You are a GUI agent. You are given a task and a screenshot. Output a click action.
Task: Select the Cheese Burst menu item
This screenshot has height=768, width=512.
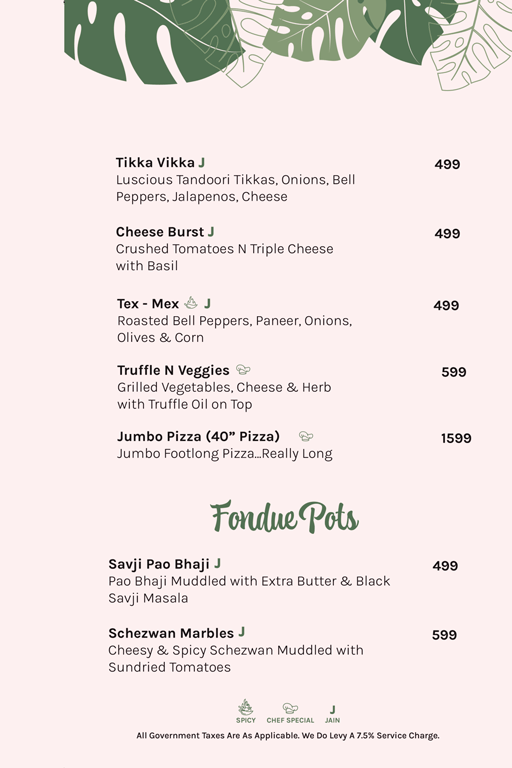(x=160, y=232)
